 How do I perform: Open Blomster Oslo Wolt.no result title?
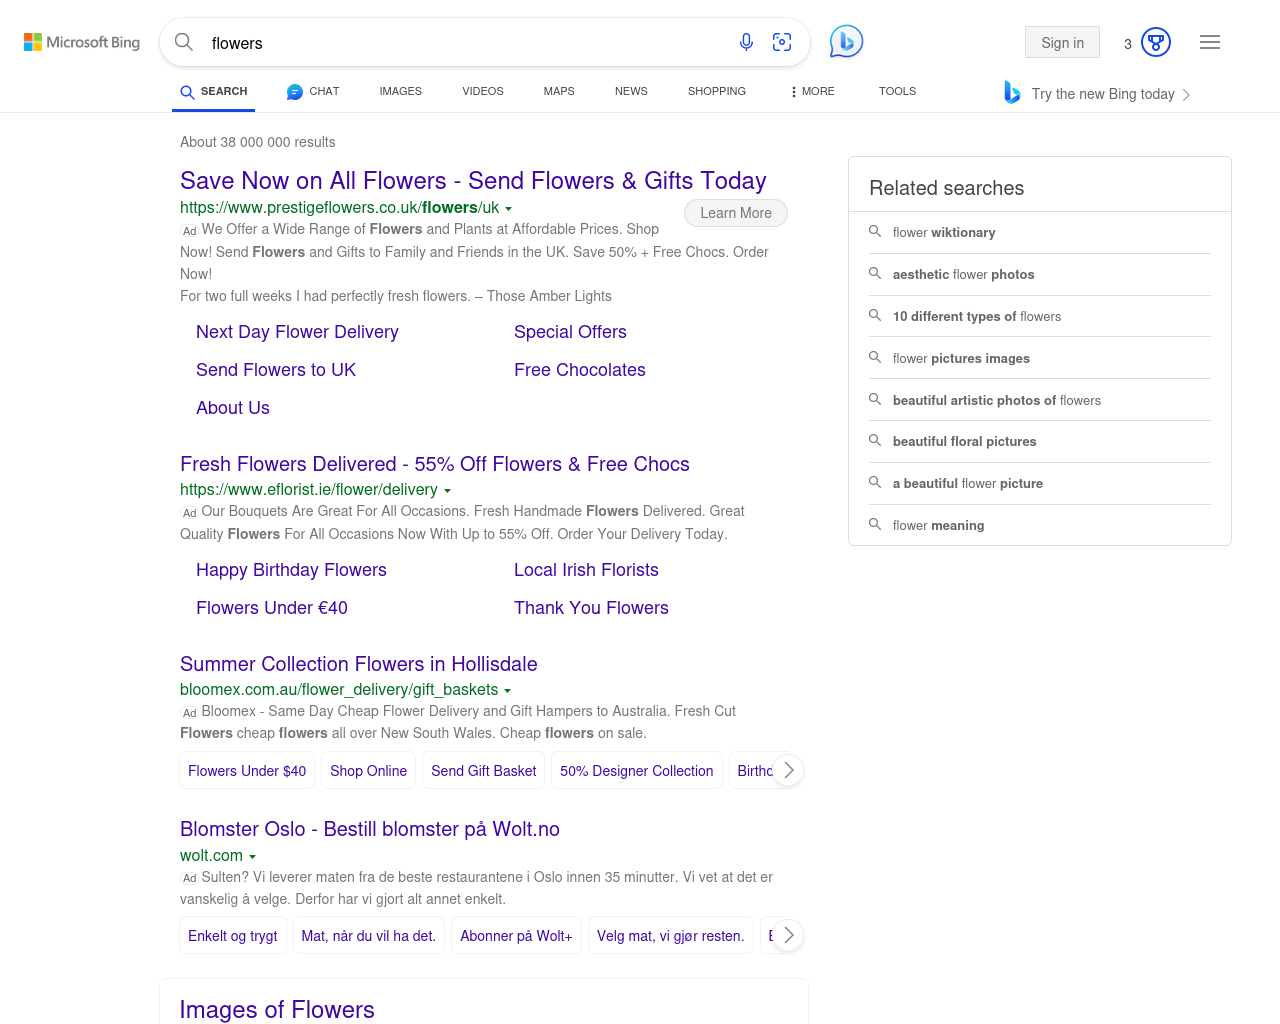click(x=370, y=829)
